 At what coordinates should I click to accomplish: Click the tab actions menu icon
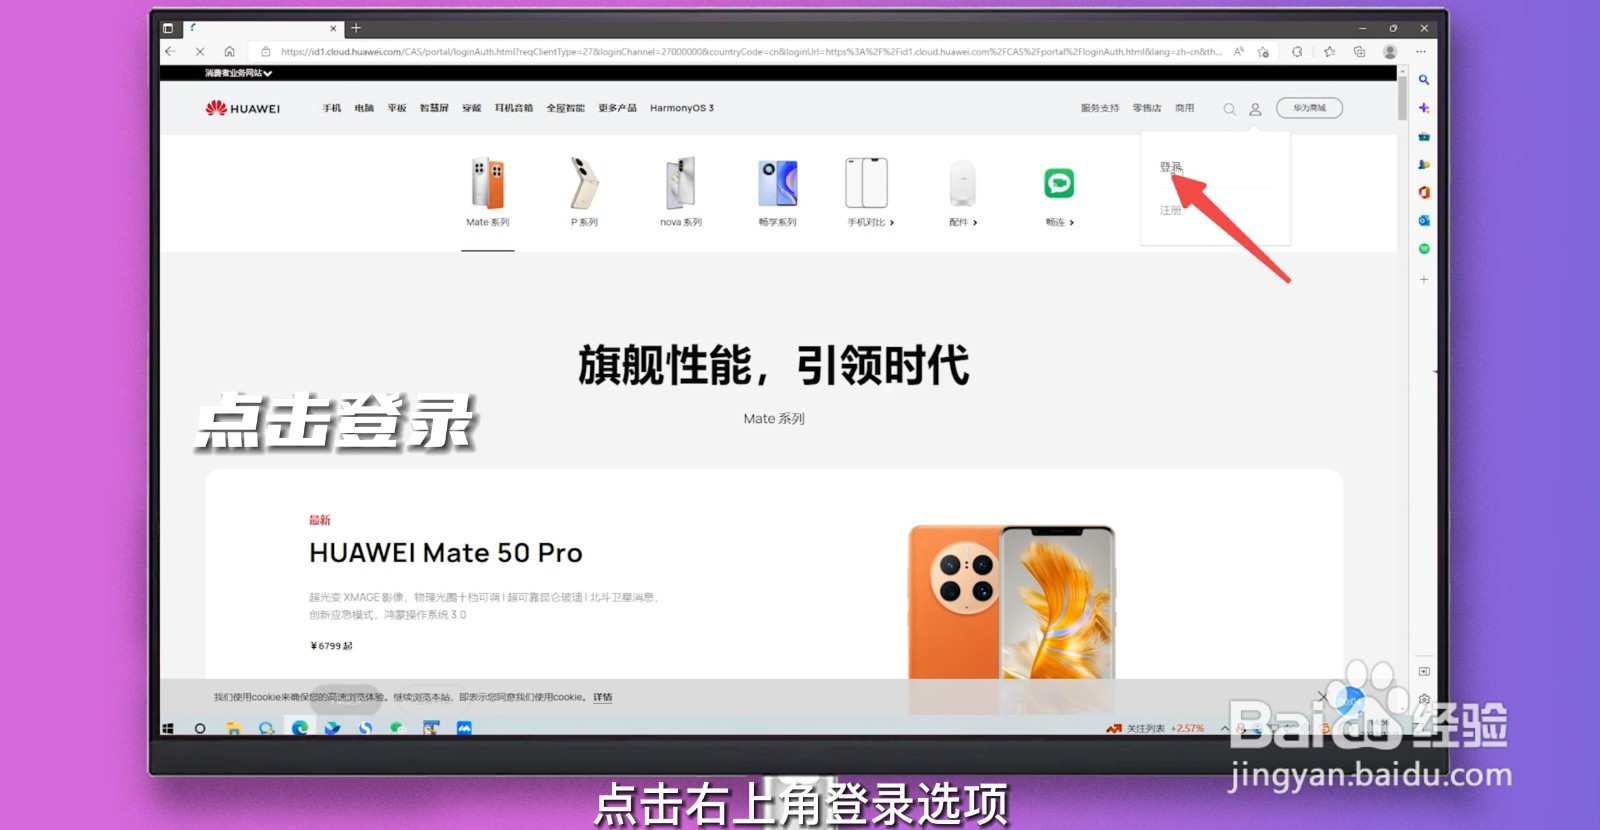[168, 28]
